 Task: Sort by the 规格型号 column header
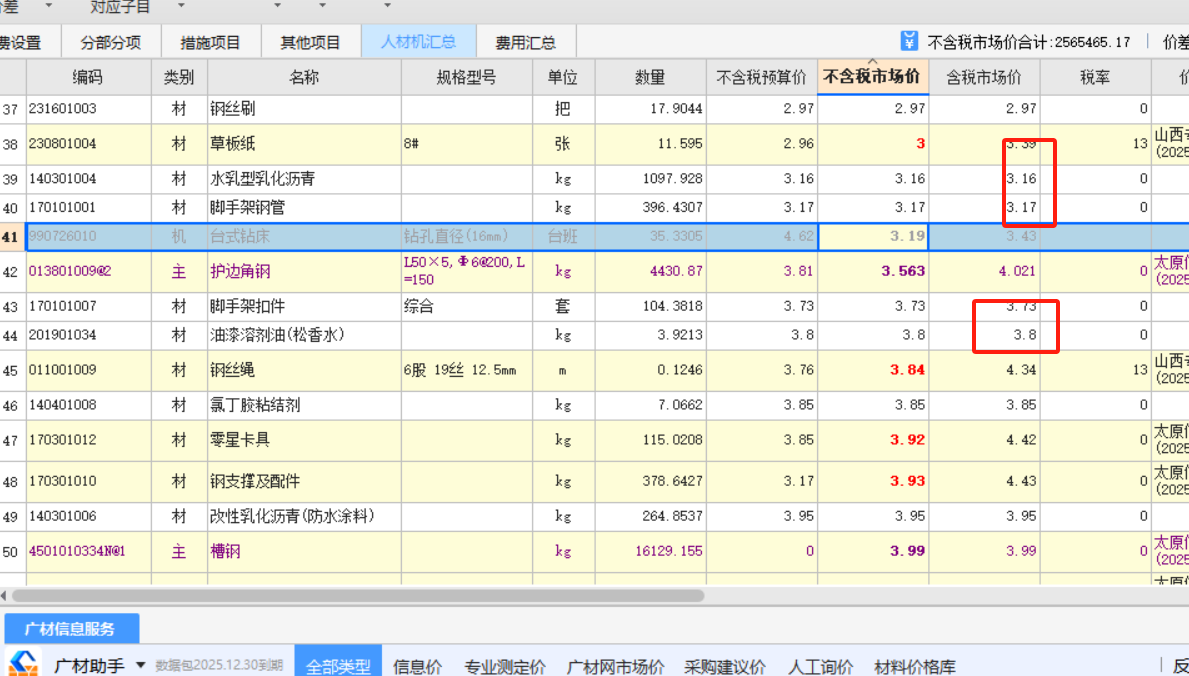466,77
